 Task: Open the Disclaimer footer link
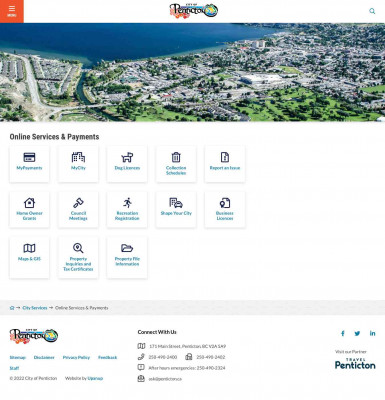(x=44, y=357)
